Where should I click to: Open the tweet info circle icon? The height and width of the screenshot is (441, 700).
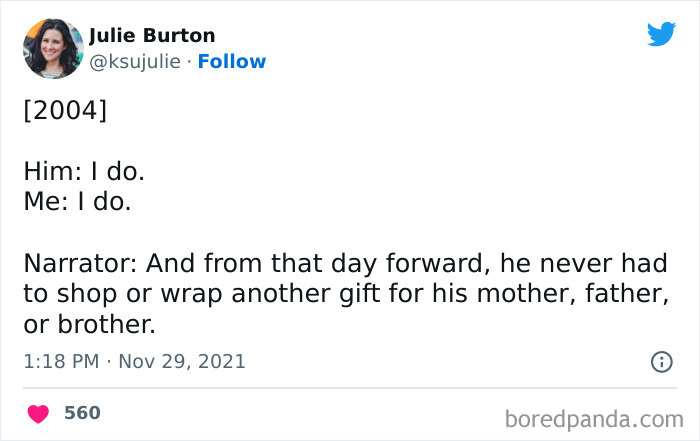point(661,362)
